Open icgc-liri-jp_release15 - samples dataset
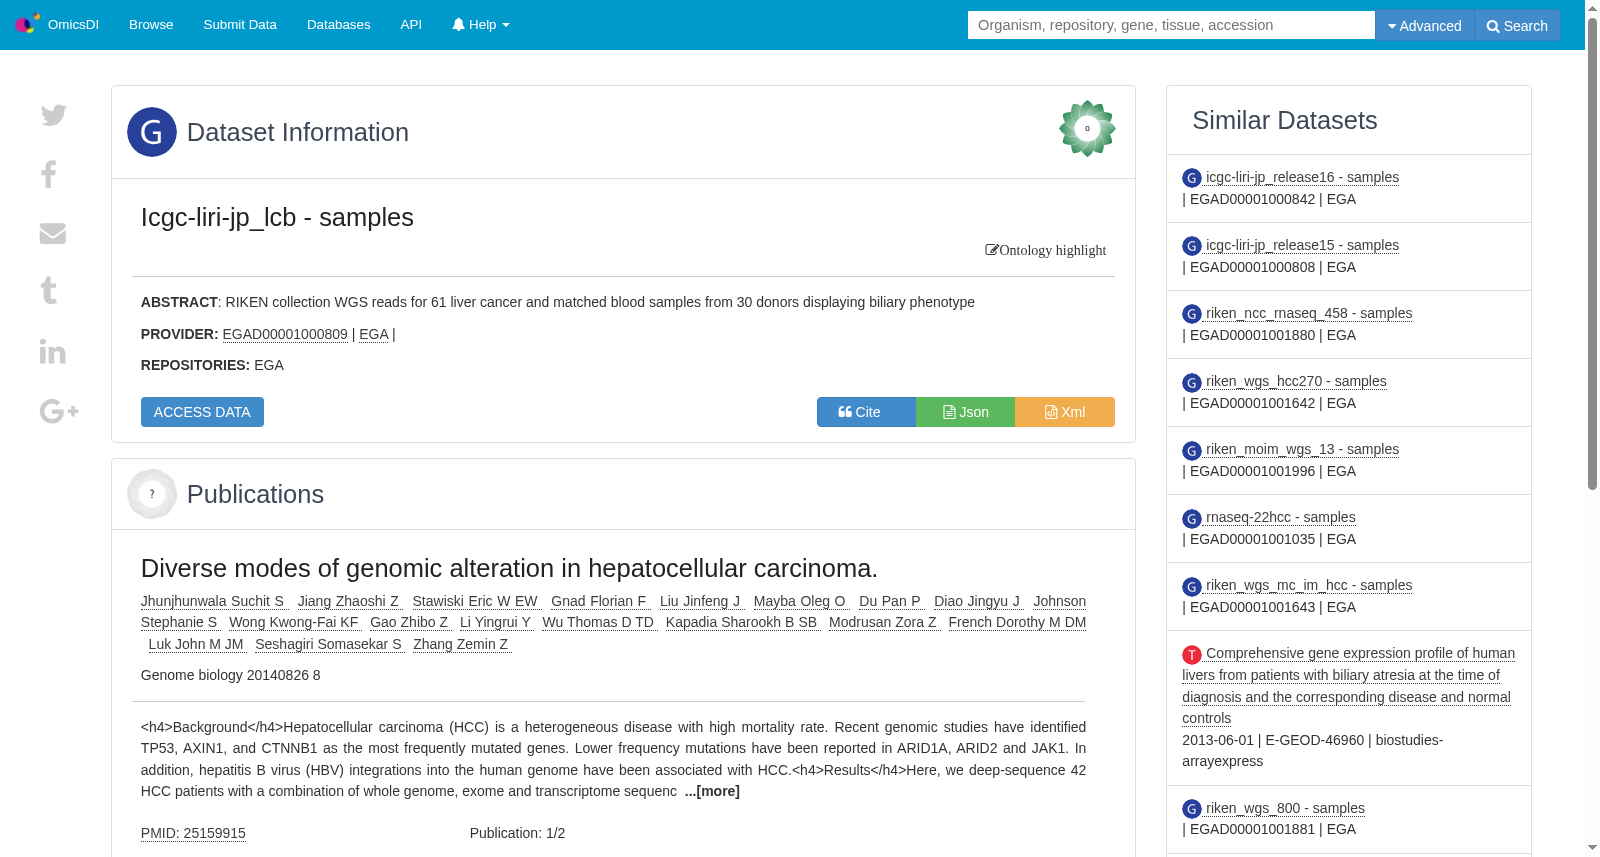Image resolution: width=1600 pixels, height=857 pixels. (x=1302, y=245)
